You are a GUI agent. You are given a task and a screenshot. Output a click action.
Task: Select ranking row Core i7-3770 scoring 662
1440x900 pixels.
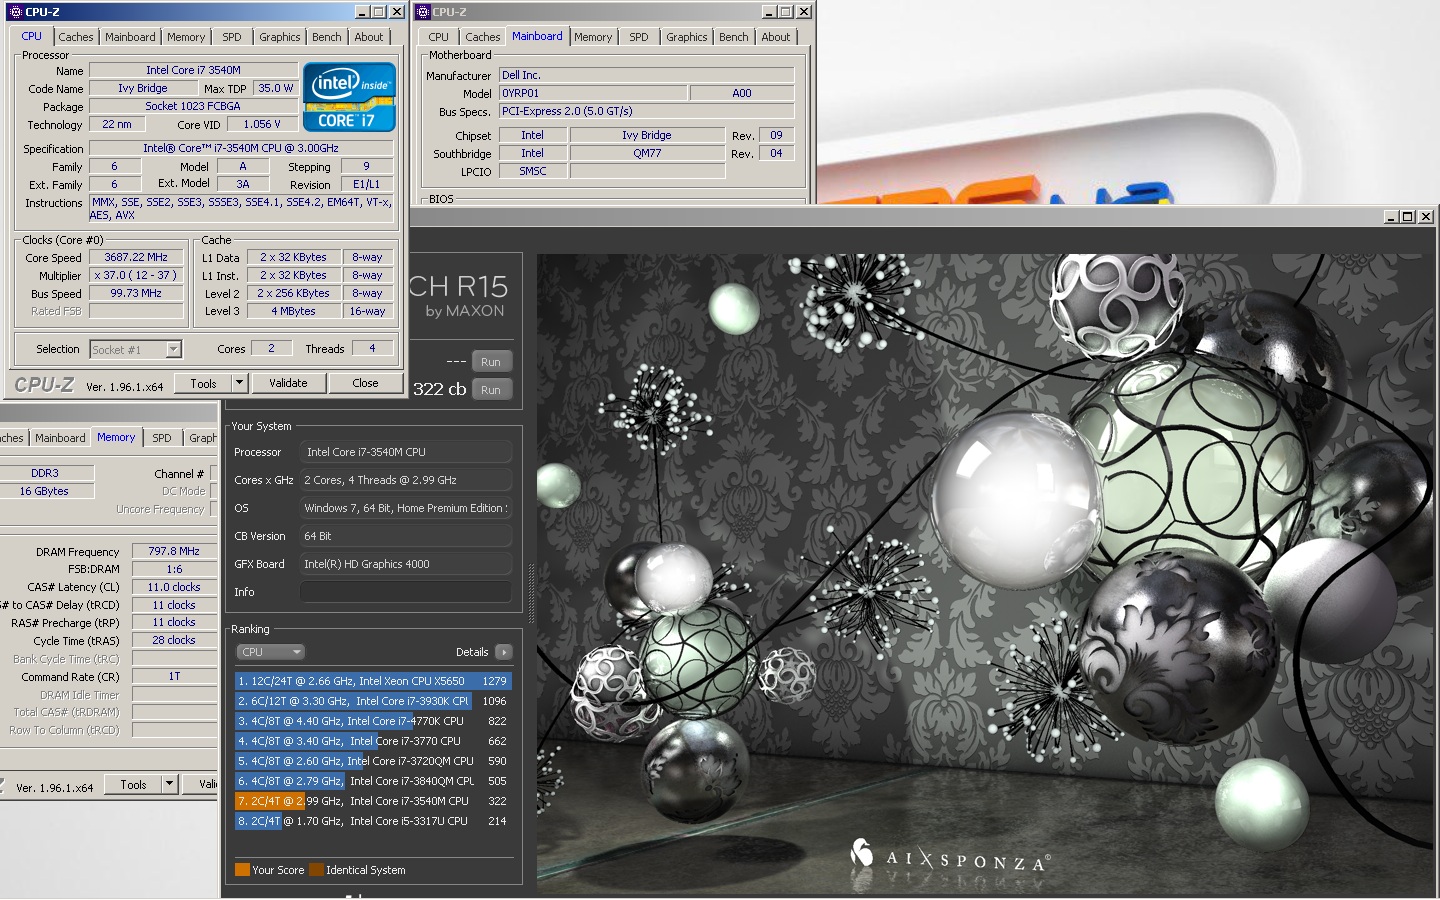374,741
